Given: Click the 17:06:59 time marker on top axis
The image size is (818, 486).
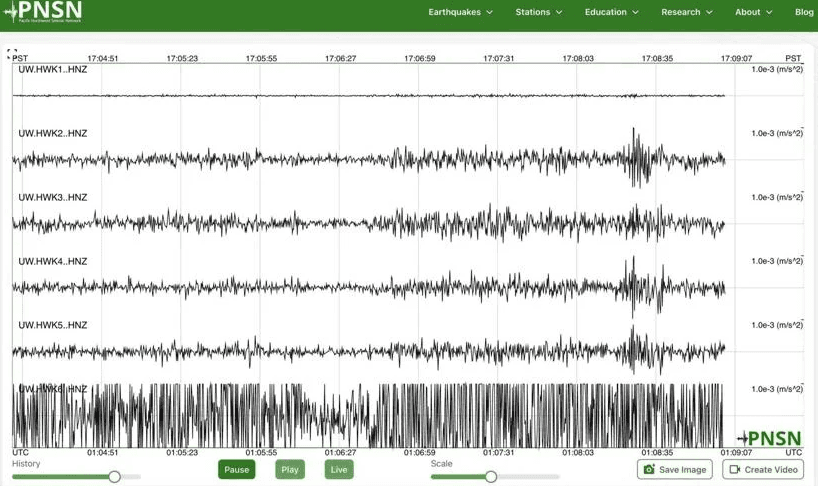Looking at the screenshot, I should point(420,58).
